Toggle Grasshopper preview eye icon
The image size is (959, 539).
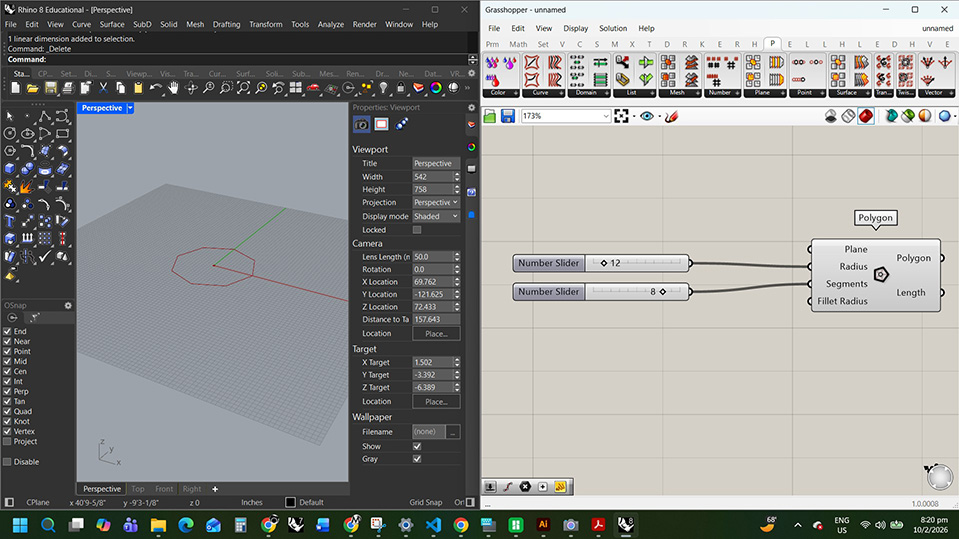647,117
